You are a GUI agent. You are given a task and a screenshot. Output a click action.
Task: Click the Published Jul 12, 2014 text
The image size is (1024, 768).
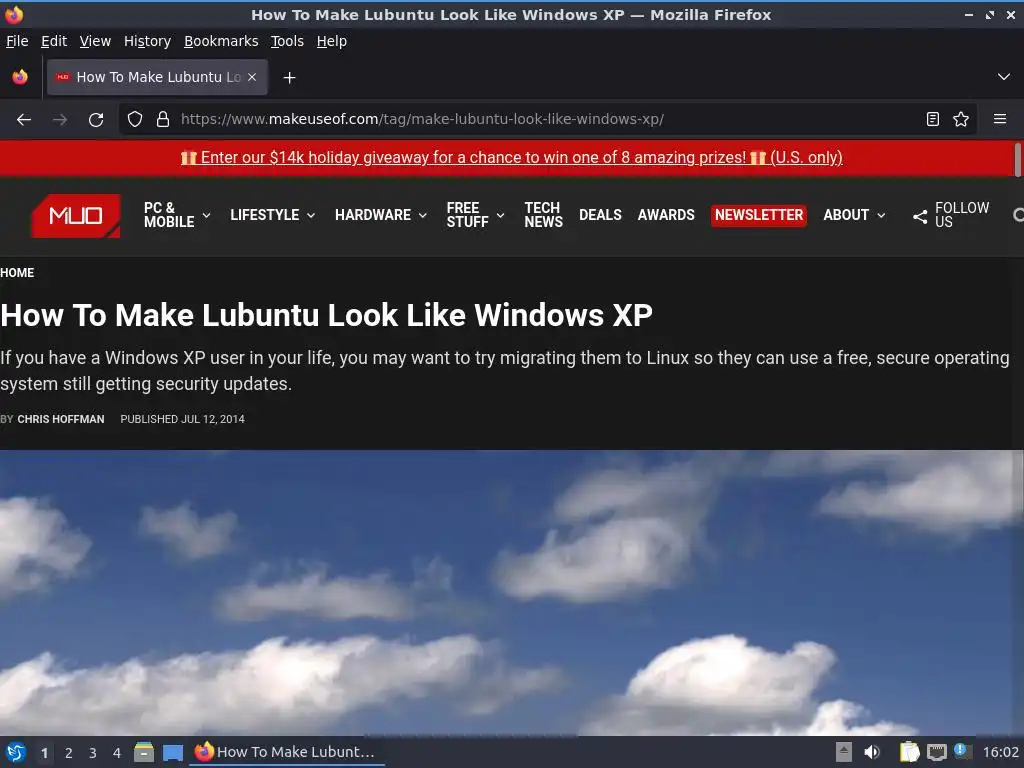[x=182, y=419]
